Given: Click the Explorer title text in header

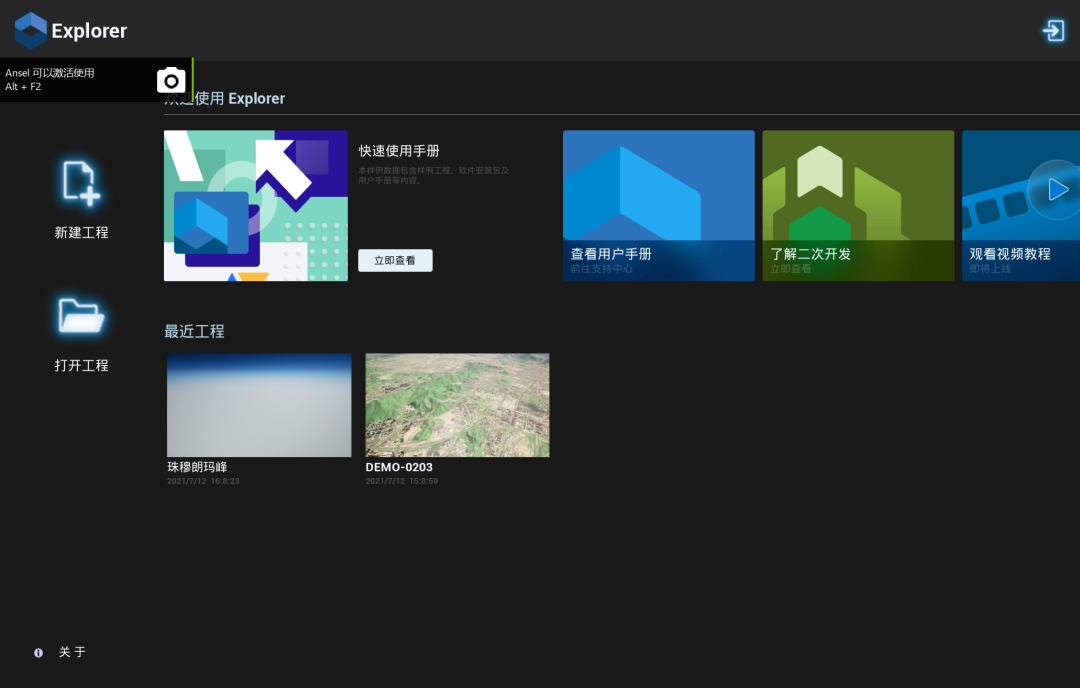Looking at the screenshot, I should click(x=88, y=30).
